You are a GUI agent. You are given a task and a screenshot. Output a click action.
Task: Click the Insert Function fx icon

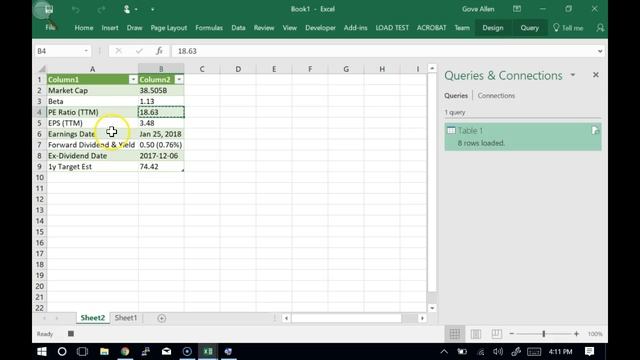pyautogui.click(x=159, y=51)
